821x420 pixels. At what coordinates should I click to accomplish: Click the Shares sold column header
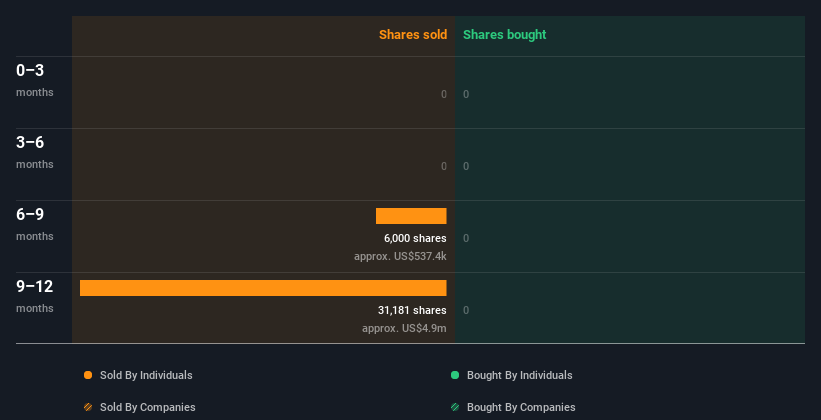click(x=412, y=35)
